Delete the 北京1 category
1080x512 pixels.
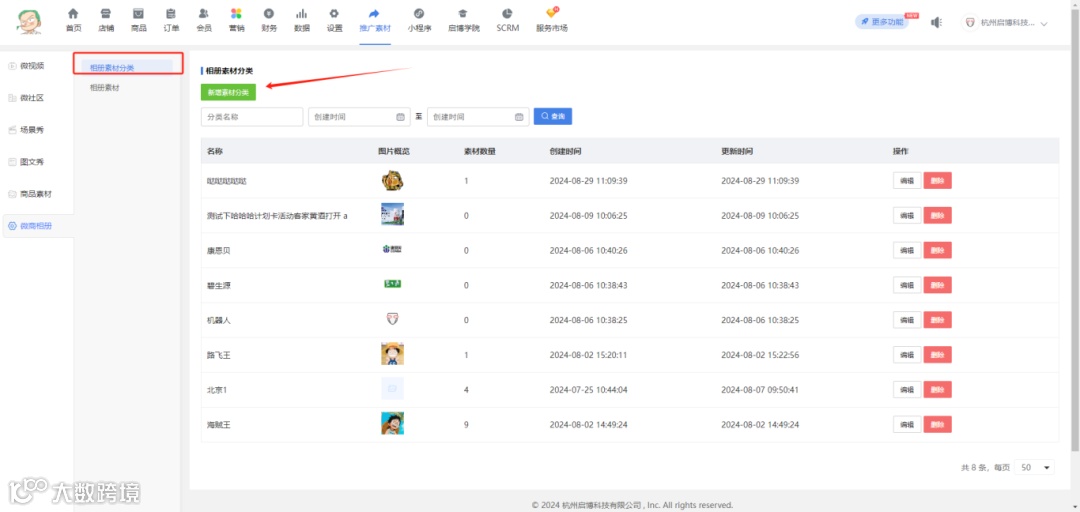tap(937, 389)
